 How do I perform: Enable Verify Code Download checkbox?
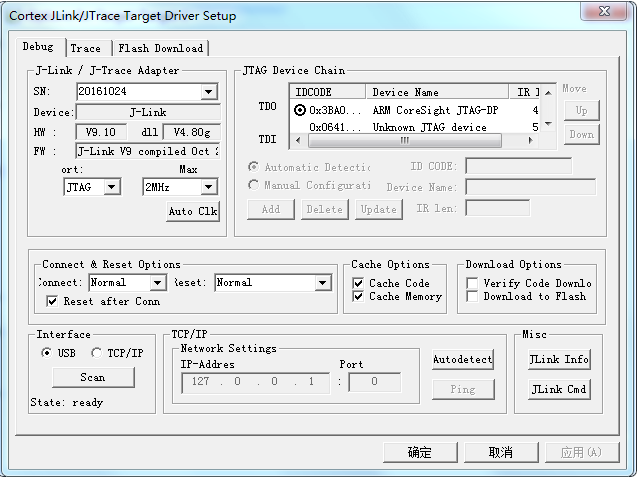point(472,283)
